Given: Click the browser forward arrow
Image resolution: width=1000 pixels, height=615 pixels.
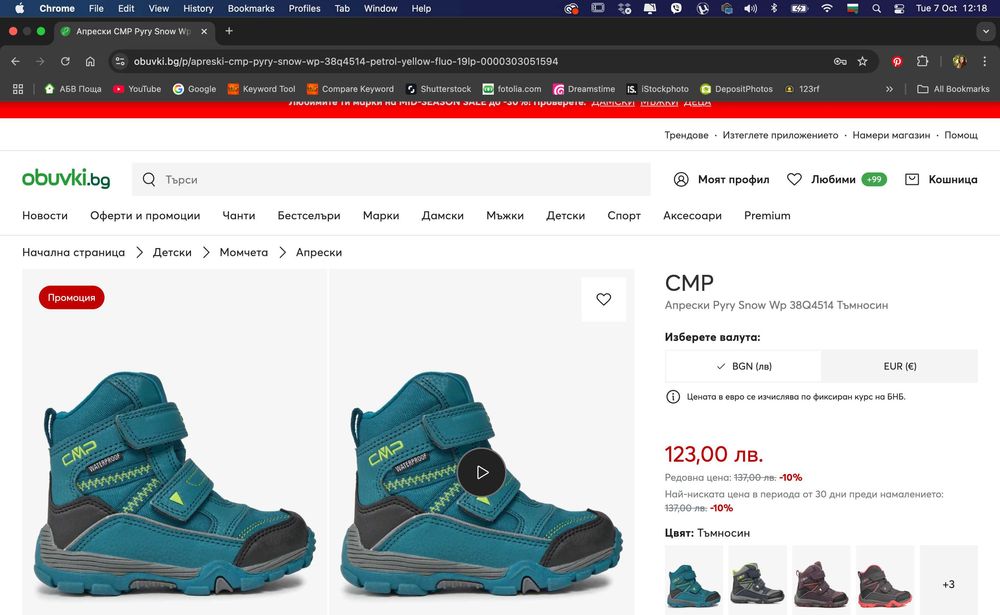Looking at the screenshot, I should (x=40, y=61).
